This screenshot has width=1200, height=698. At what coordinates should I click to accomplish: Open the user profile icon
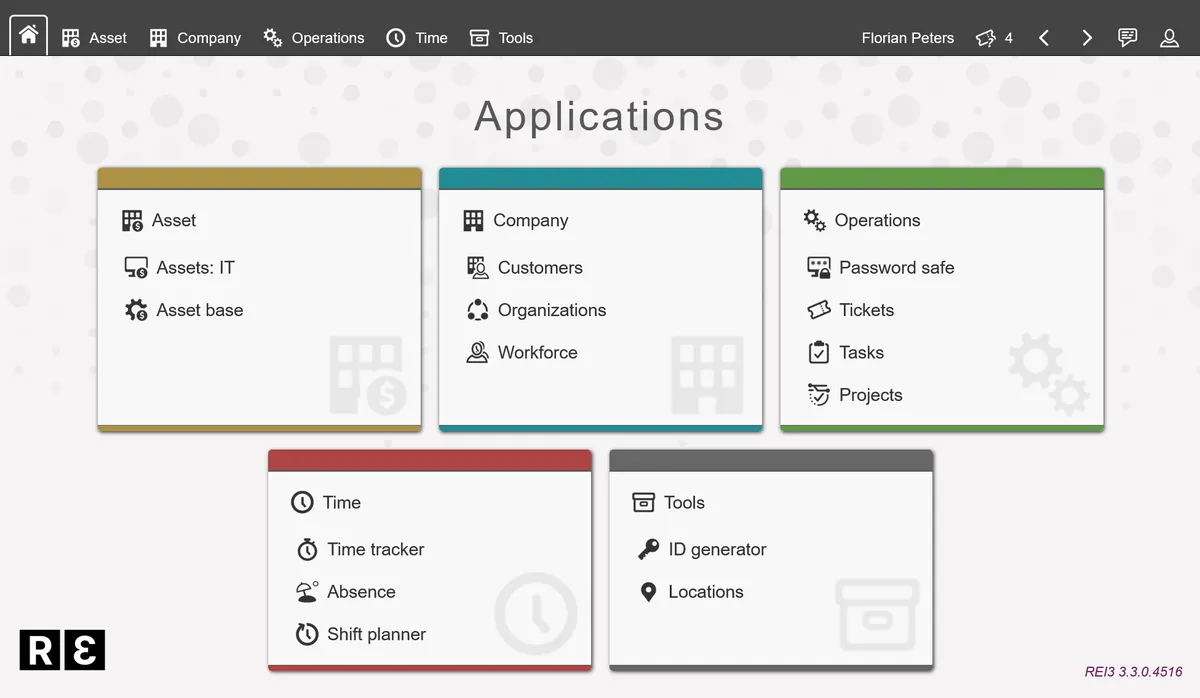pos(1169,38)
